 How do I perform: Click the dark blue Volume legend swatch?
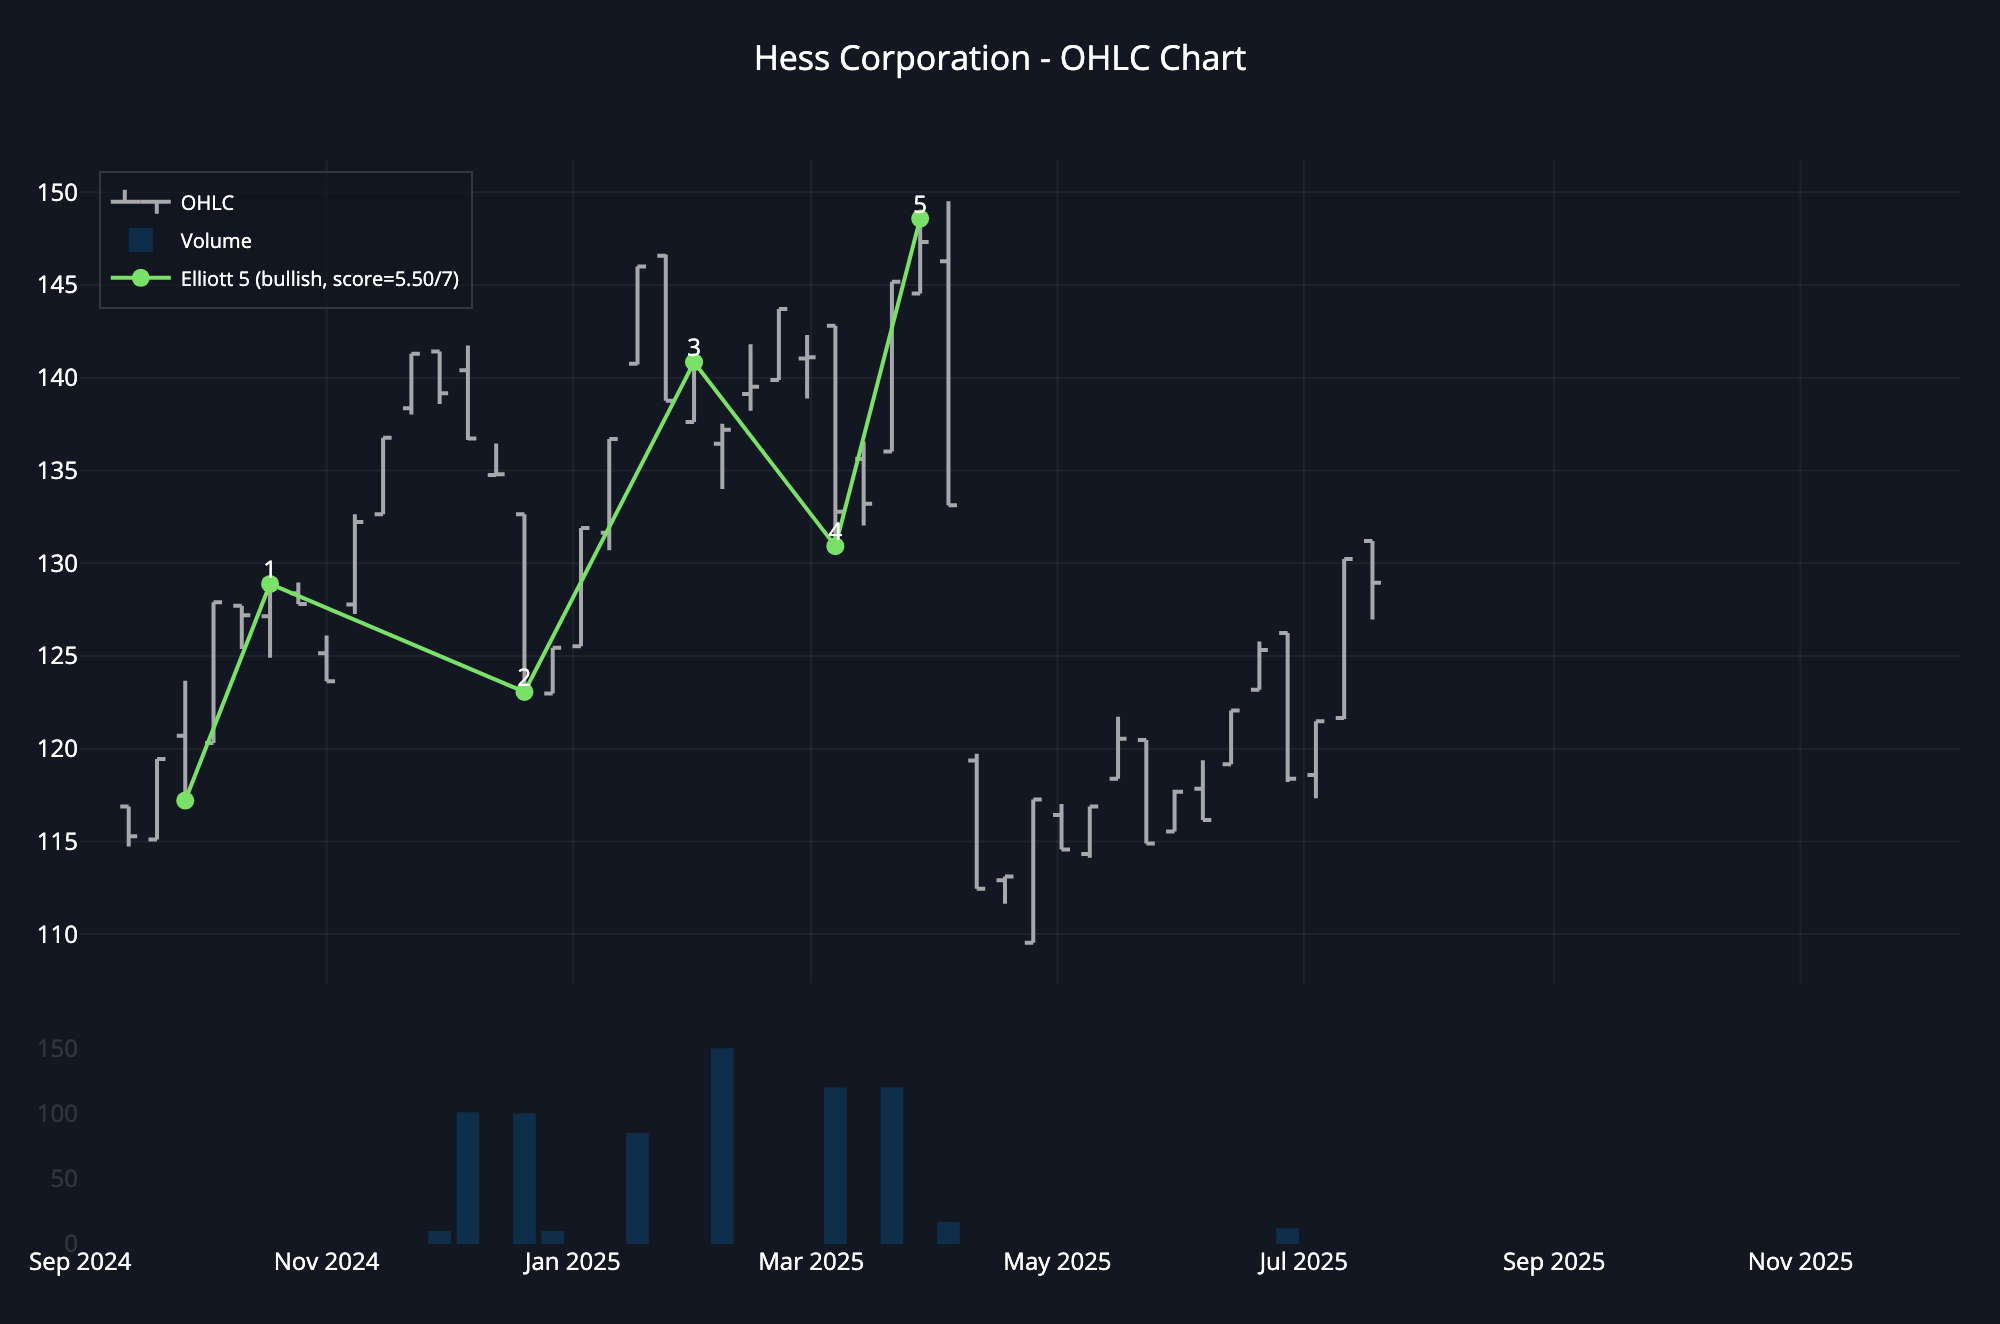141,240
